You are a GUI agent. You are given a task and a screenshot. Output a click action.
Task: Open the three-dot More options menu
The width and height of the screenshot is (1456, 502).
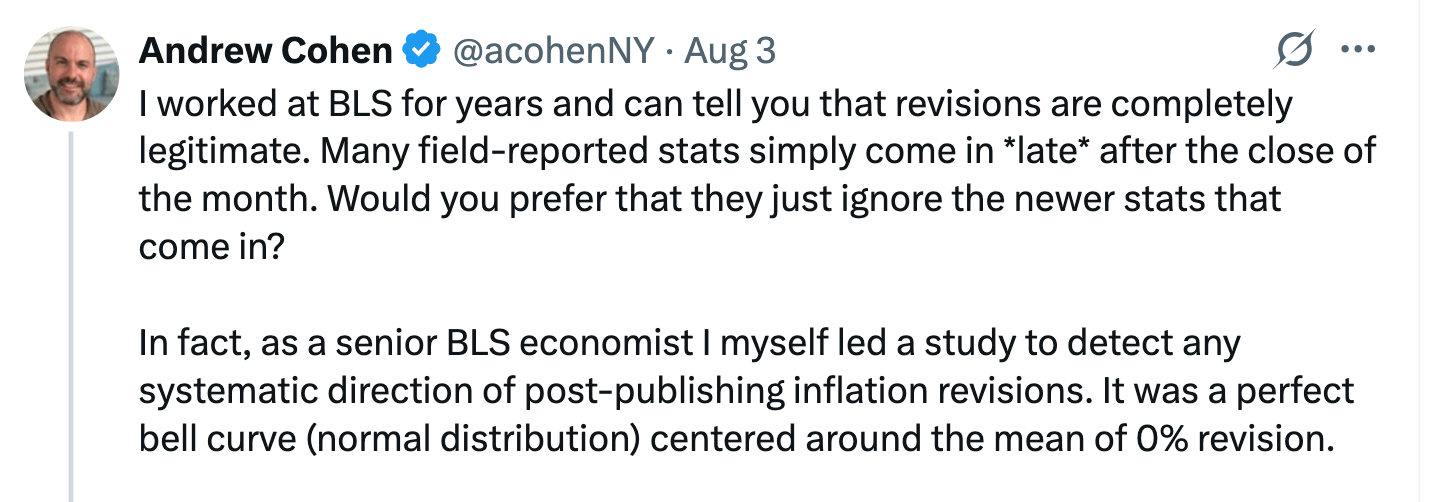click(x=1357, y=50)
